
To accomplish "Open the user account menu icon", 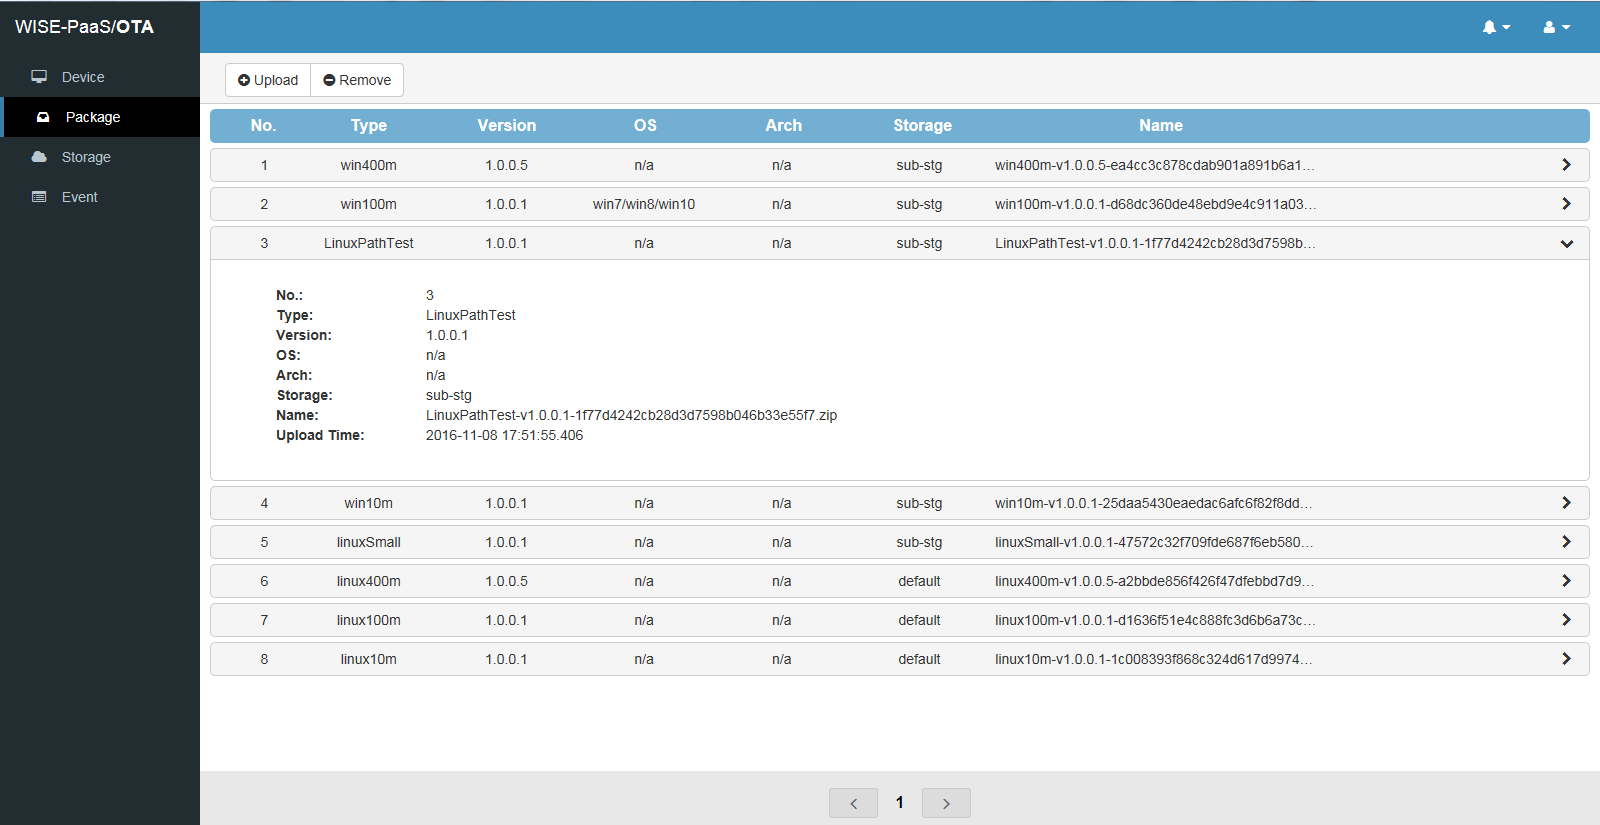I will pyautogui.click(x=1550, y=27).
